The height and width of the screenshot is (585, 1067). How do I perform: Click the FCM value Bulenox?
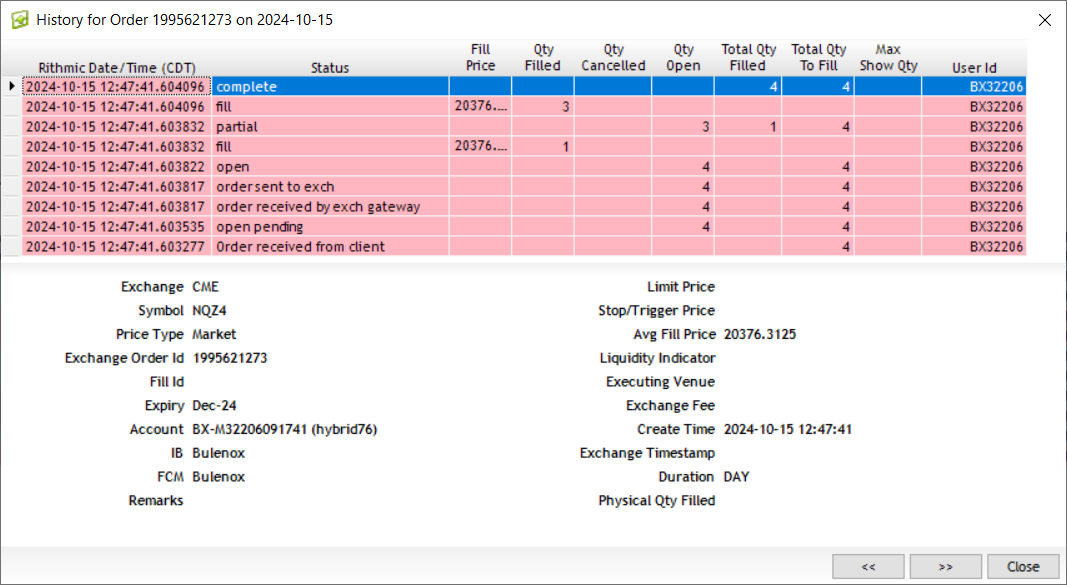(x=218, y=477)
